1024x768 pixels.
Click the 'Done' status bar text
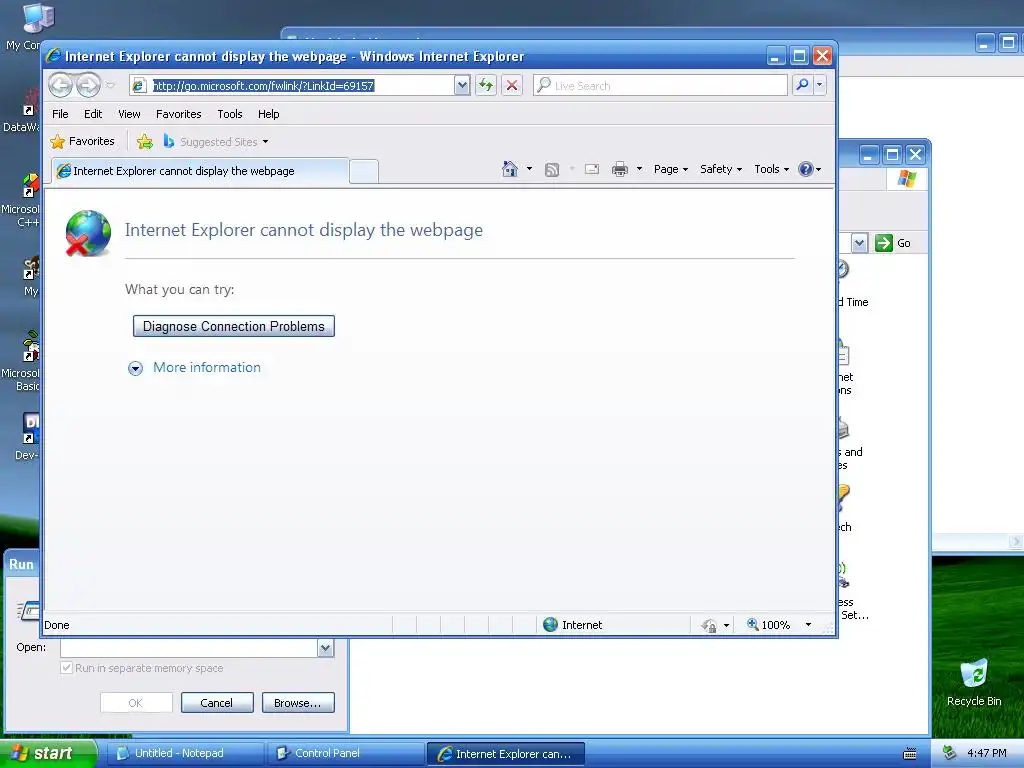point(57,625)
